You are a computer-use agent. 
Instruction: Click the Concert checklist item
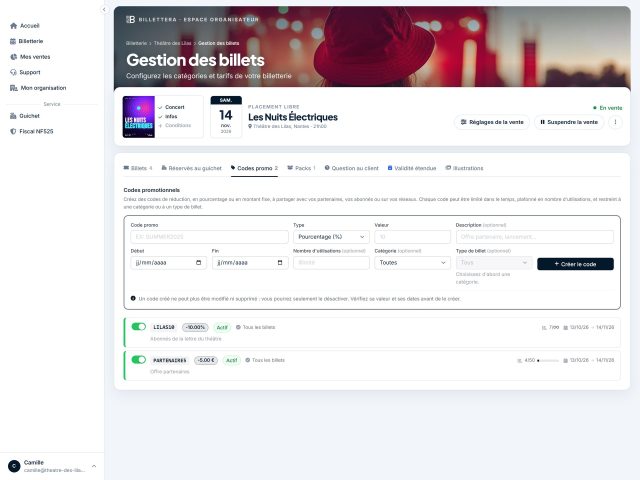(171, 107)
